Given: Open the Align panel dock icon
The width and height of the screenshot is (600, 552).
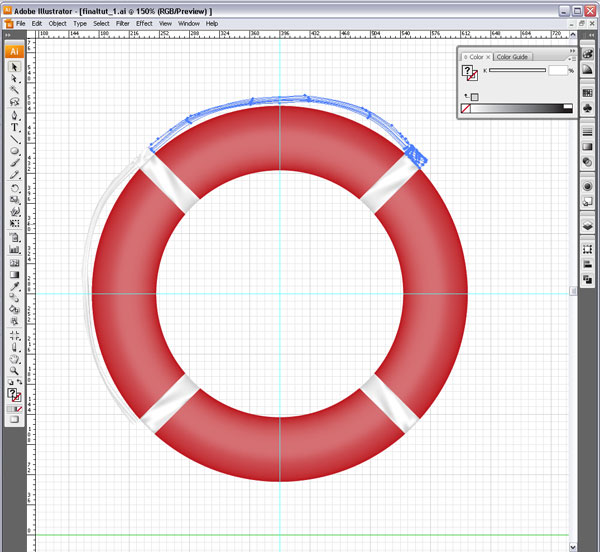Looking at the screenshot, I should [x=587, y=264].
